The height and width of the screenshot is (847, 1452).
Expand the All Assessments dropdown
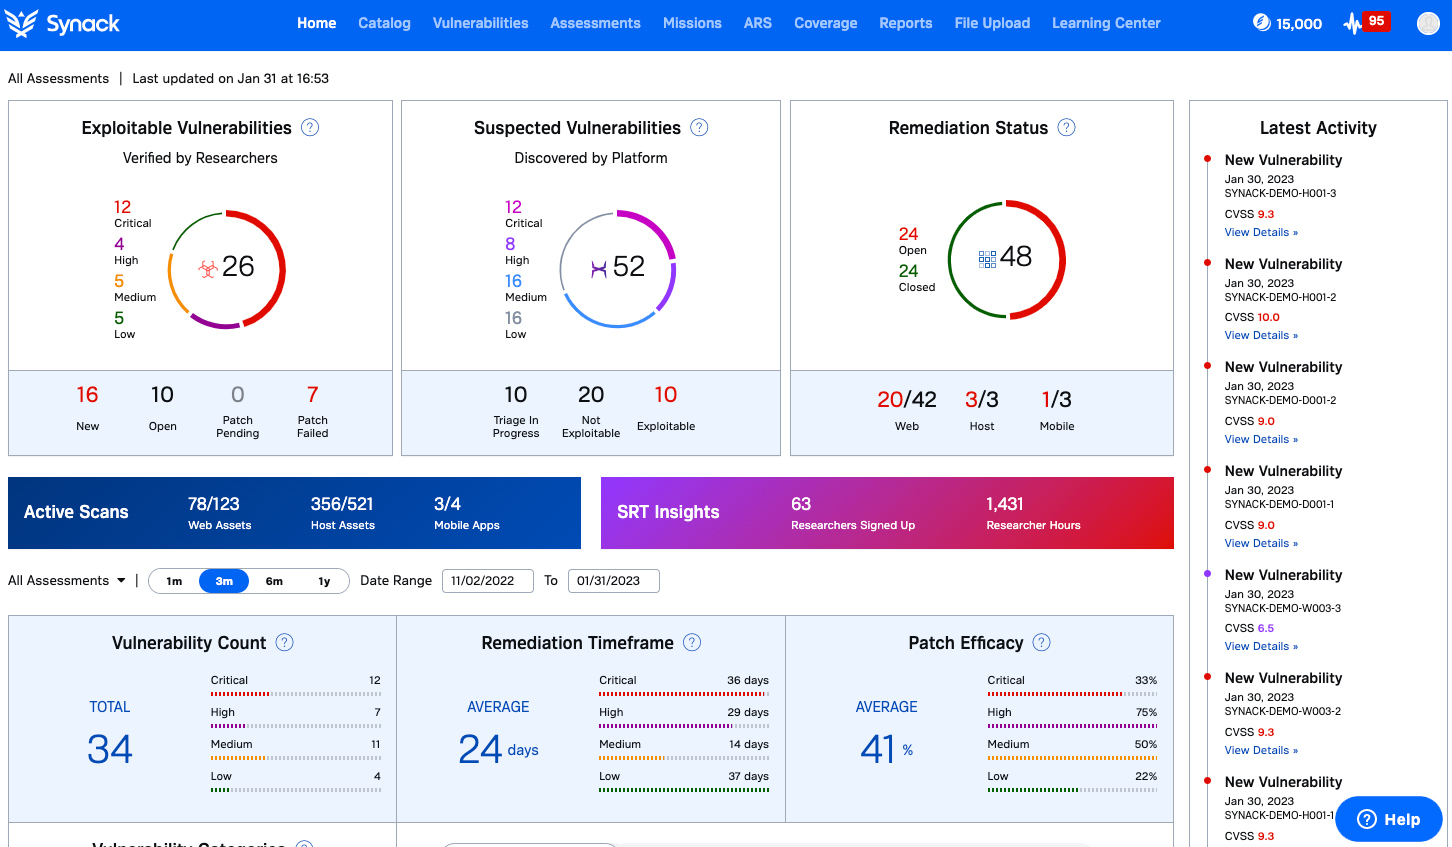coord(67,580)
